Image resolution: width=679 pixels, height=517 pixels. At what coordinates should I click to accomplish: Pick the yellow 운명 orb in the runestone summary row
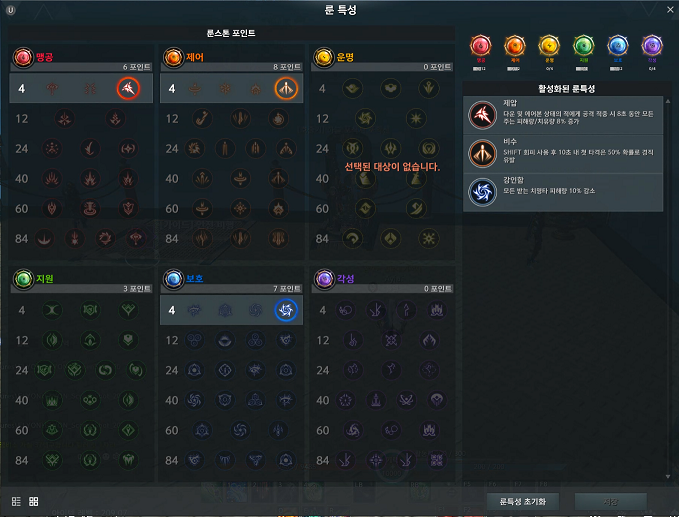coord(549,46)
